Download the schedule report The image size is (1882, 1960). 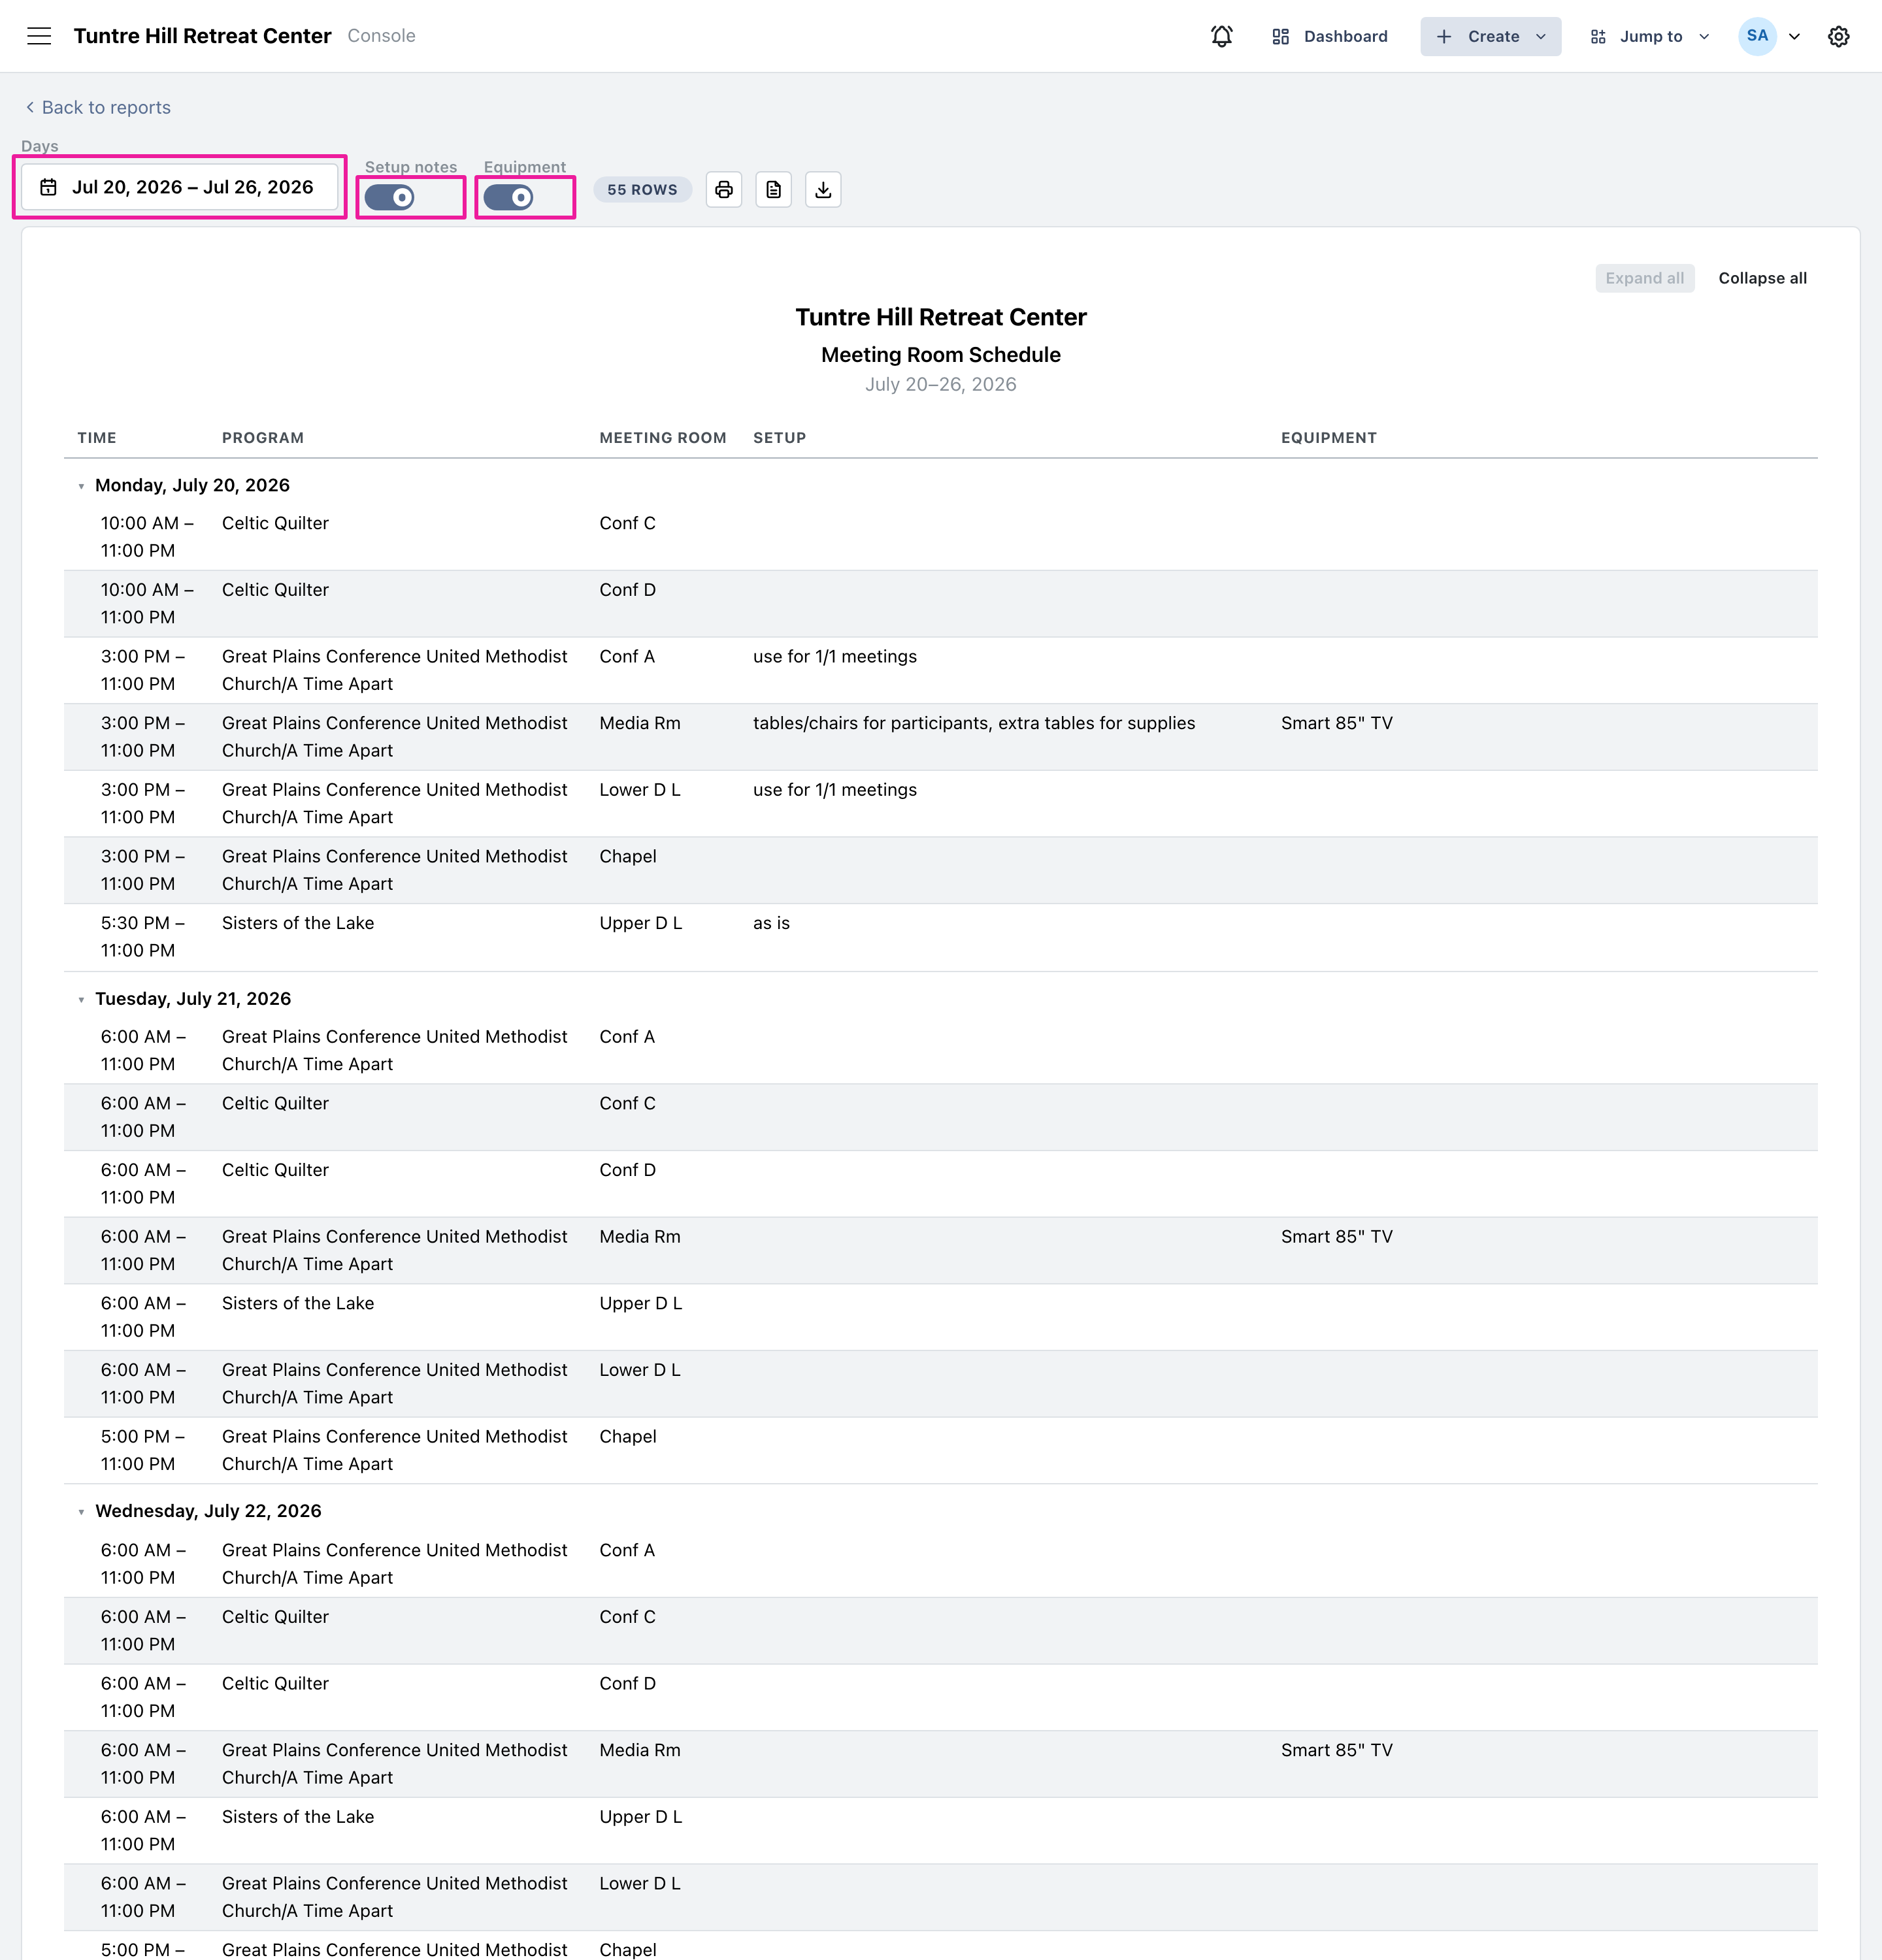[x=823, y=189]
